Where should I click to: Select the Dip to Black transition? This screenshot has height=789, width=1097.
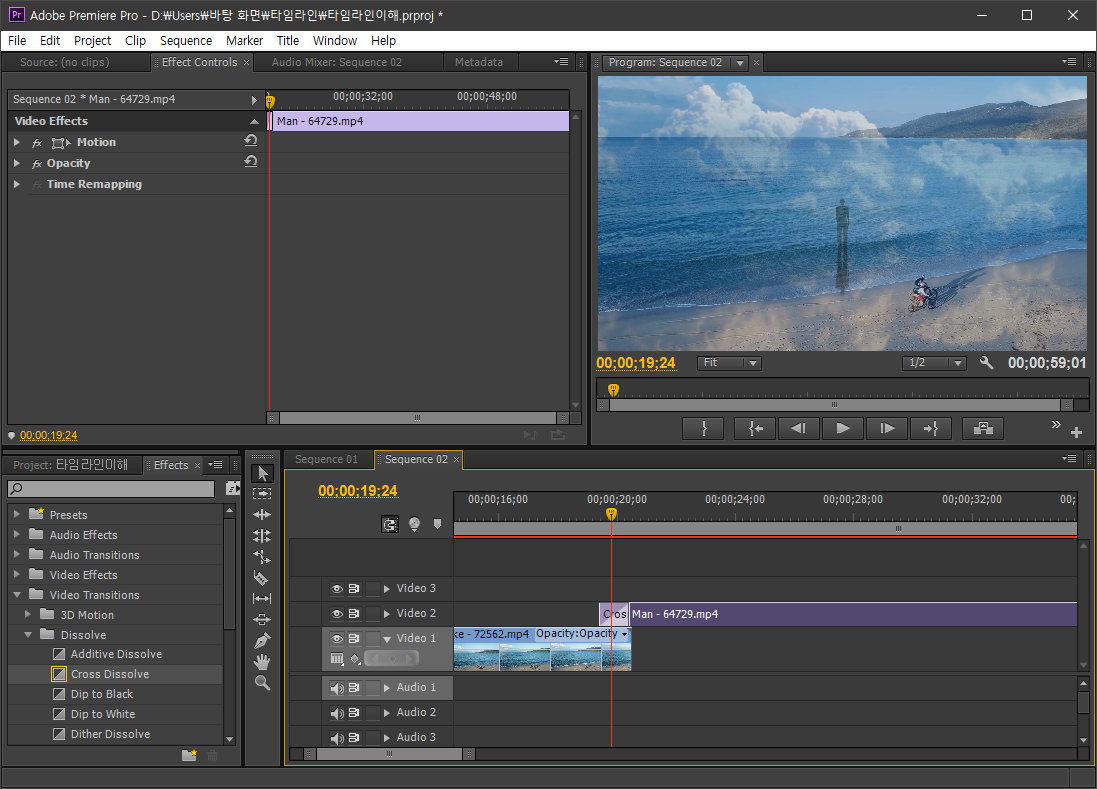point(101,694)
